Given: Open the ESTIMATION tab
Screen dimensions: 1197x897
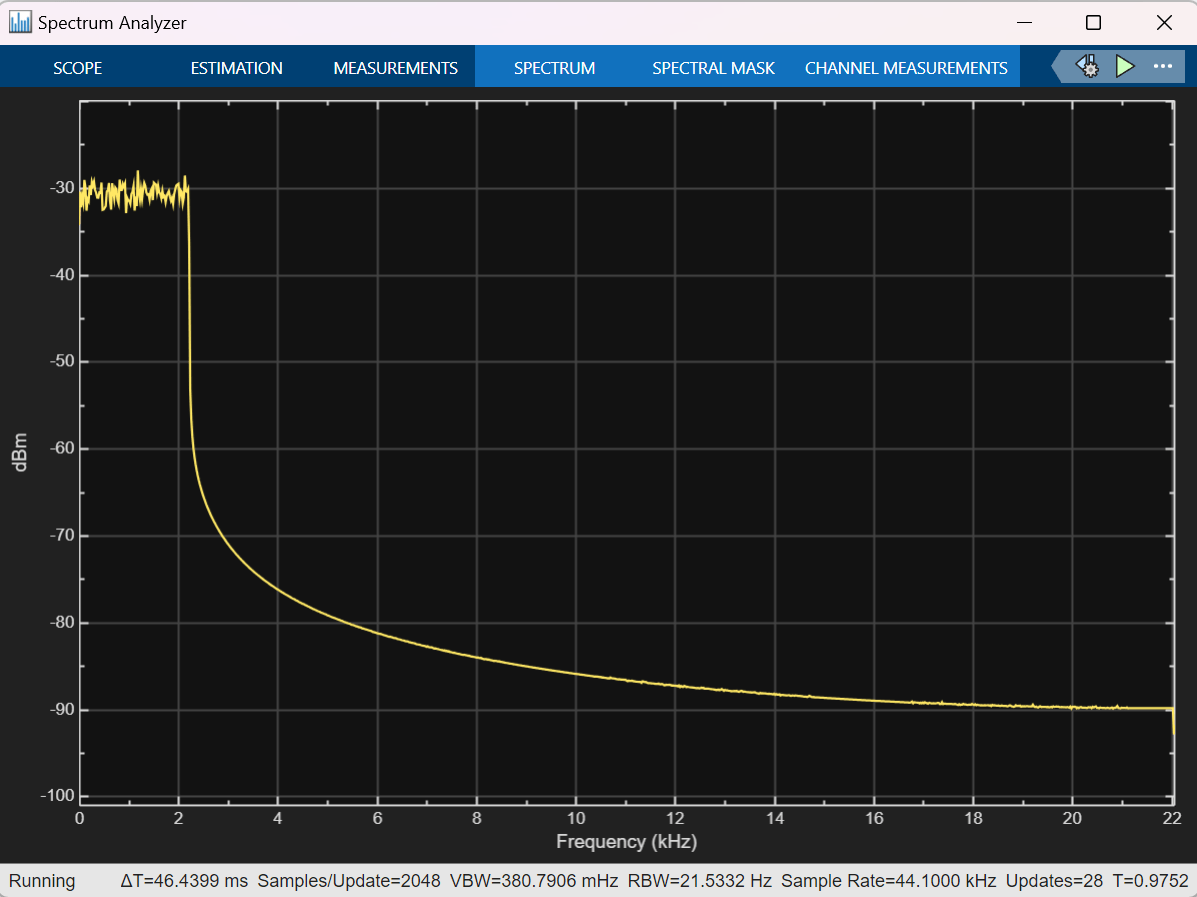Looking at the screenshot, I should coord(236,68).
